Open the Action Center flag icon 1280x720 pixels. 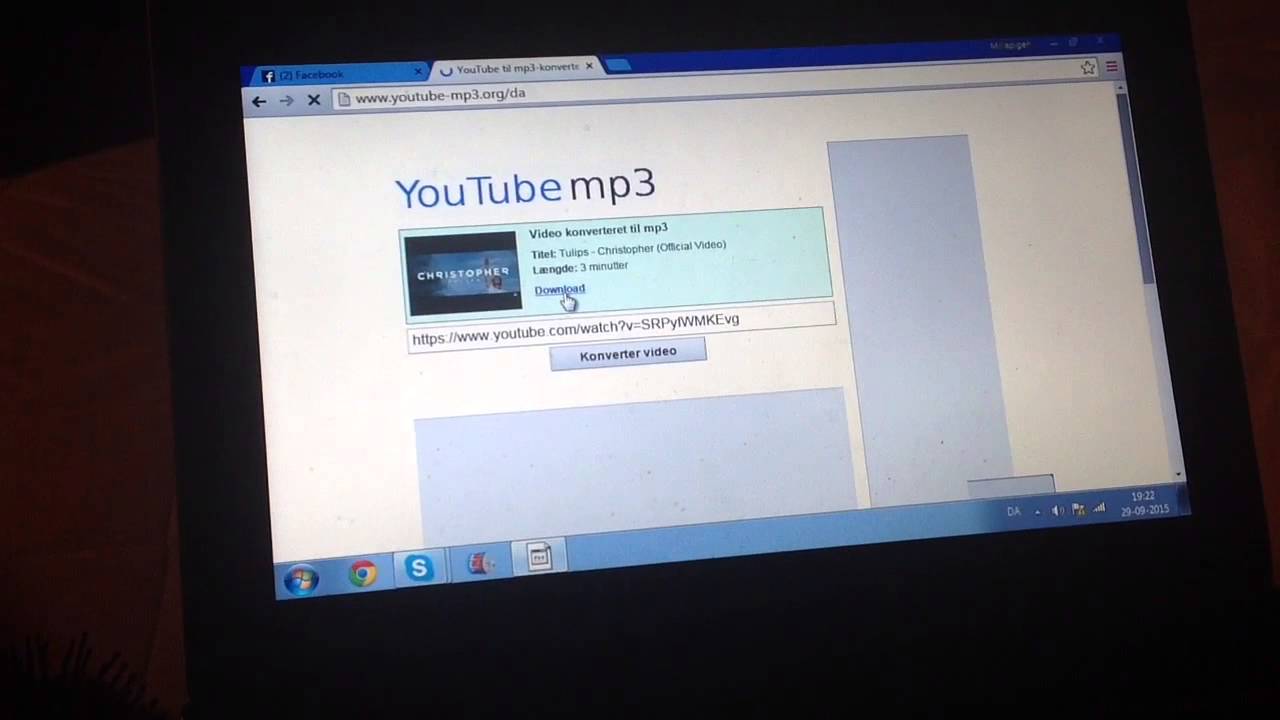click(1078, 509)
